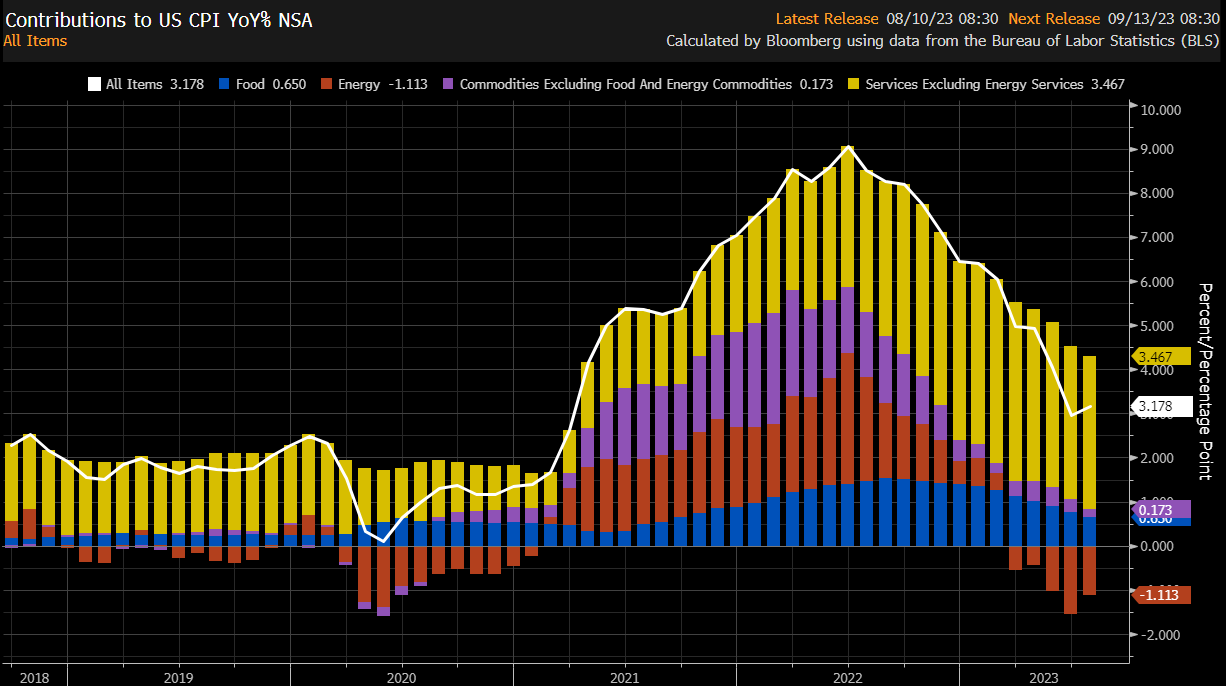Expand the 2023 section on the timeline
The height and width of the screenshot is (686, 1226).
1043,677
